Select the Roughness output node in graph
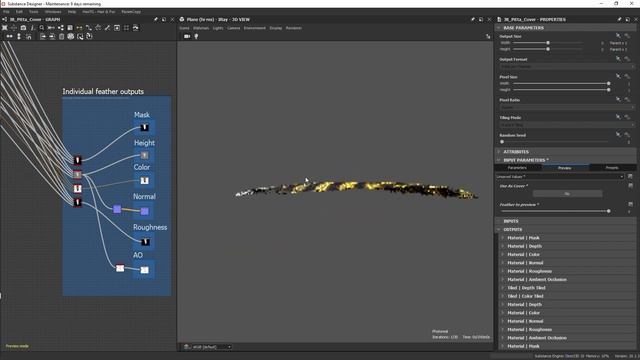 pos(145,242)
